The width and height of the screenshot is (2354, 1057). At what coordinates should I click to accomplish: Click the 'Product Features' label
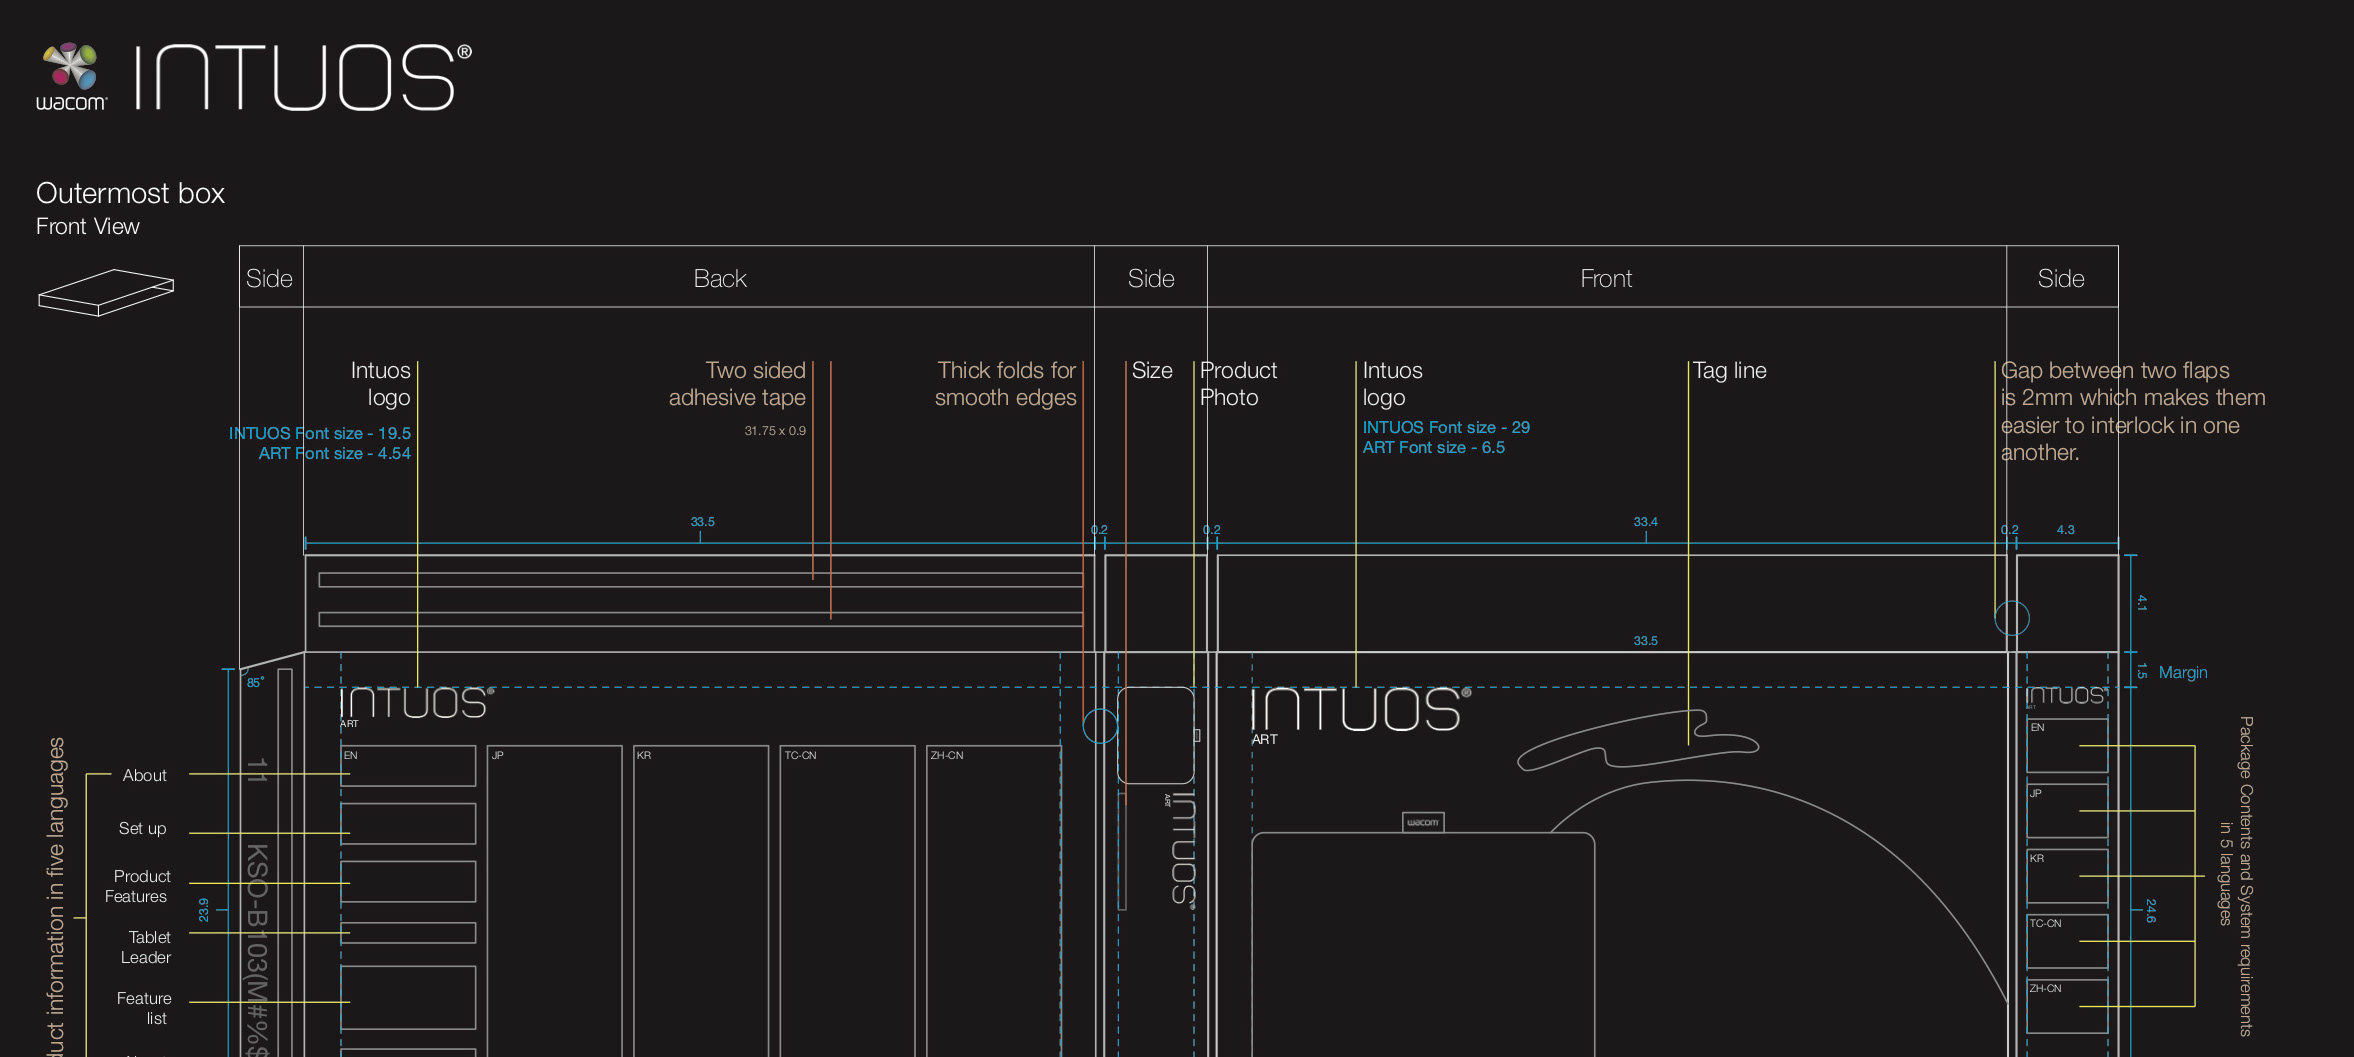(138, 886)
